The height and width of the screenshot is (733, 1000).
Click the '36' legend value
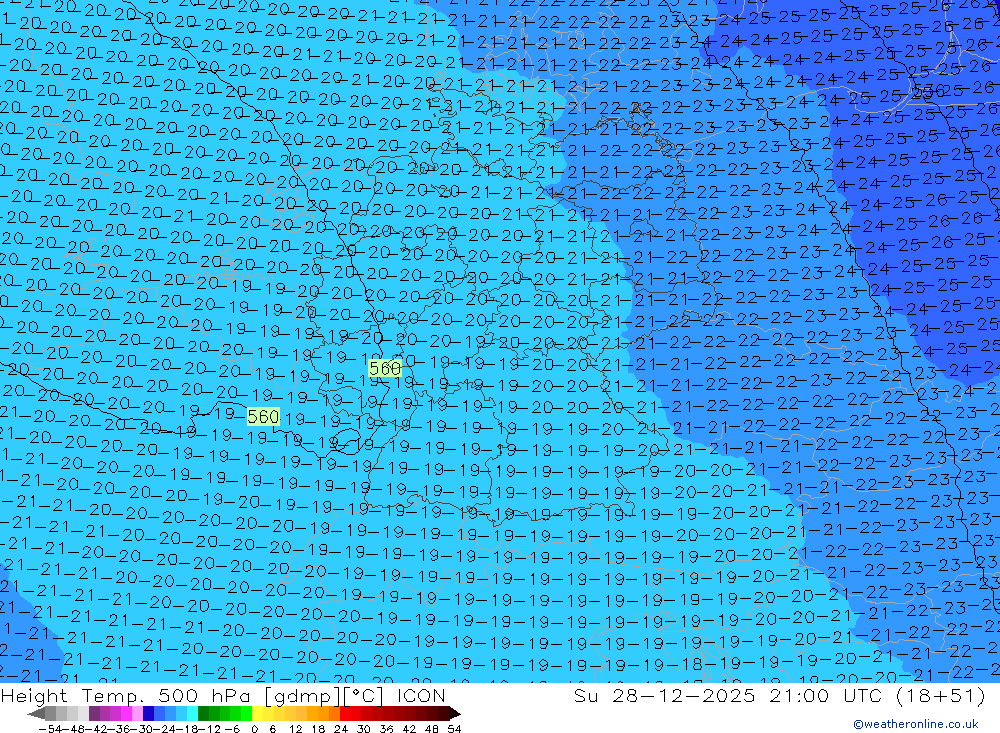pos(386,729)
